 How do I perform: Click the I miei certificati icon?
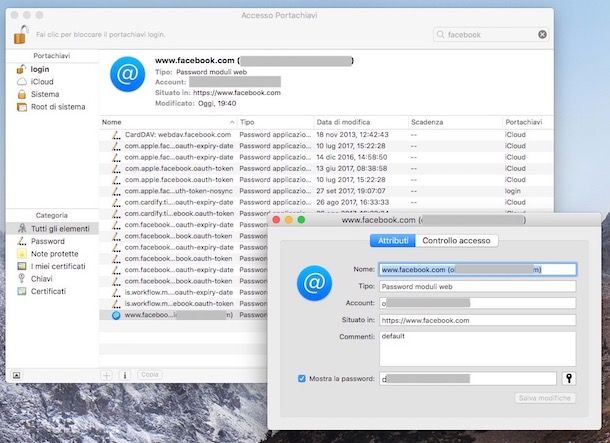(x=22, y=266)
